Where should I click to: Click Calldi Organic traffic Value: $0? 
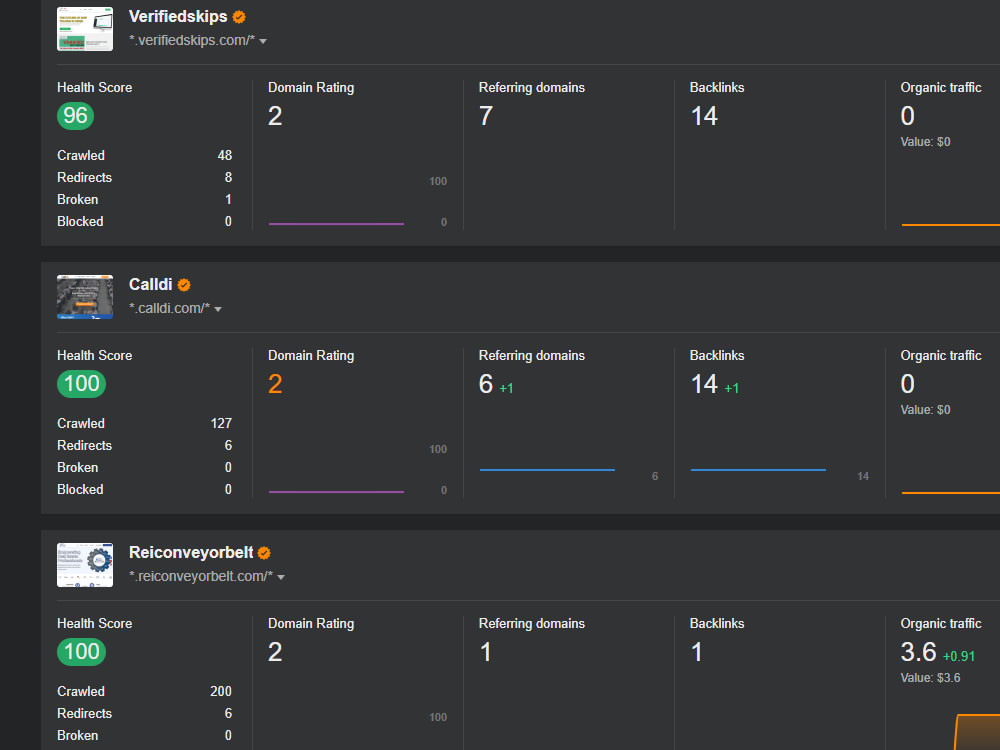coord(925,409)
